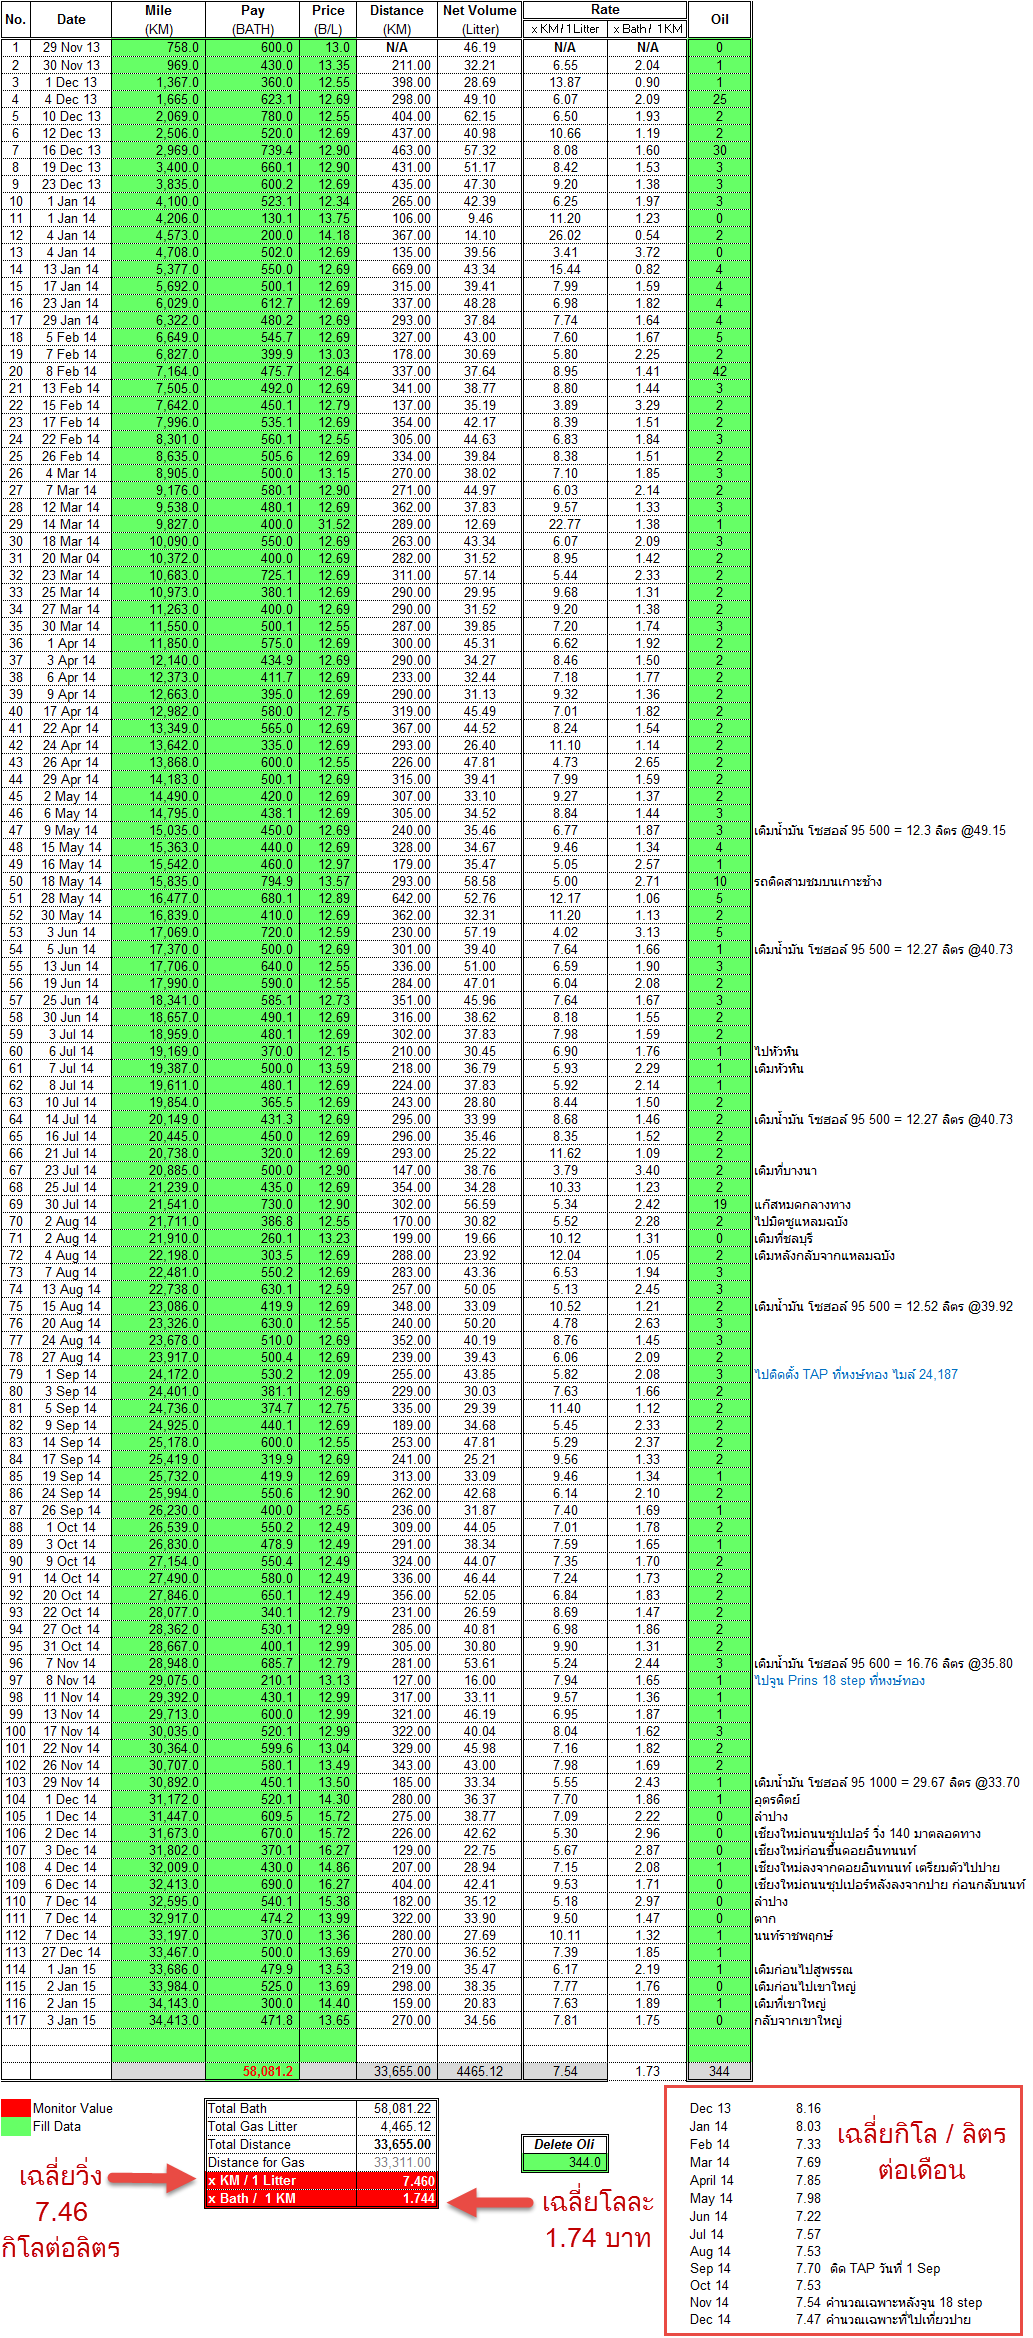Screen dimensions: 1033x2338
Task: Click the green Delete Oli value 344.0
Action: 564,2162
